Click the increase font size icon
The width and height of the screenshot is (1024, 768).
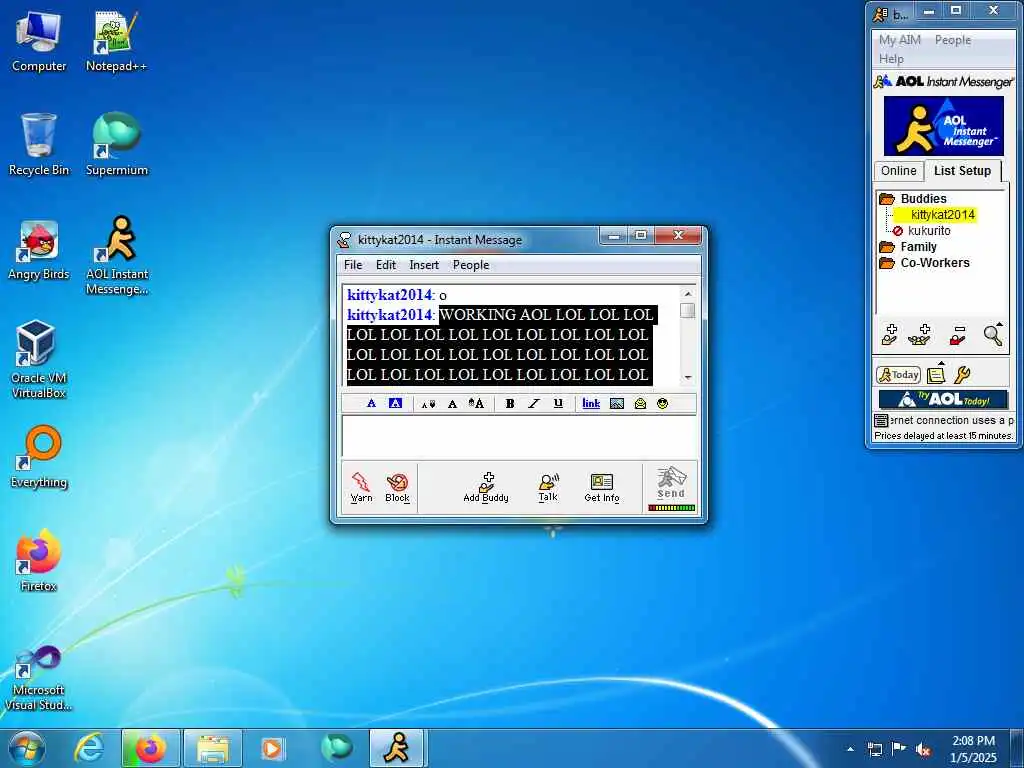click(477, 404)
